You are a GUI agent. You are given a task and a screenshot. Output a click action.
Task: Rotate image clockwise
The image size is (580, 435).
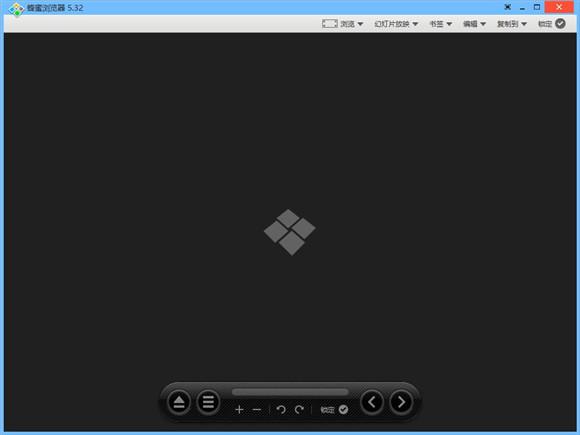[299, 409]
